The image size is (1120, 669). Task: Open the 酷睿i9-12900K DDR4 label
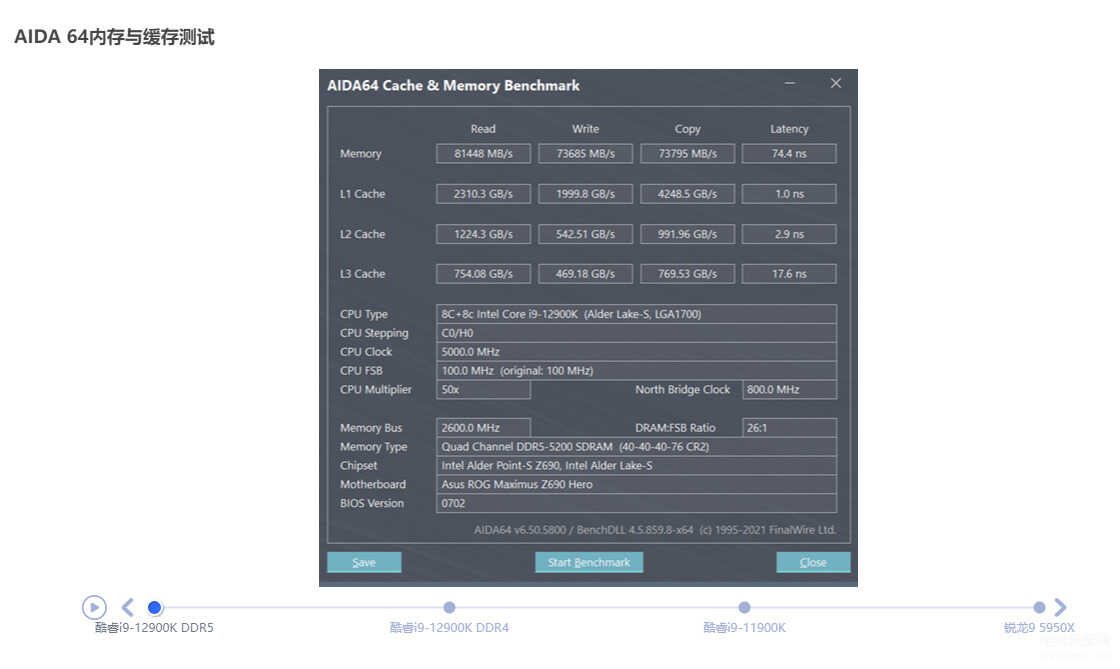click(x=449, y=628)
